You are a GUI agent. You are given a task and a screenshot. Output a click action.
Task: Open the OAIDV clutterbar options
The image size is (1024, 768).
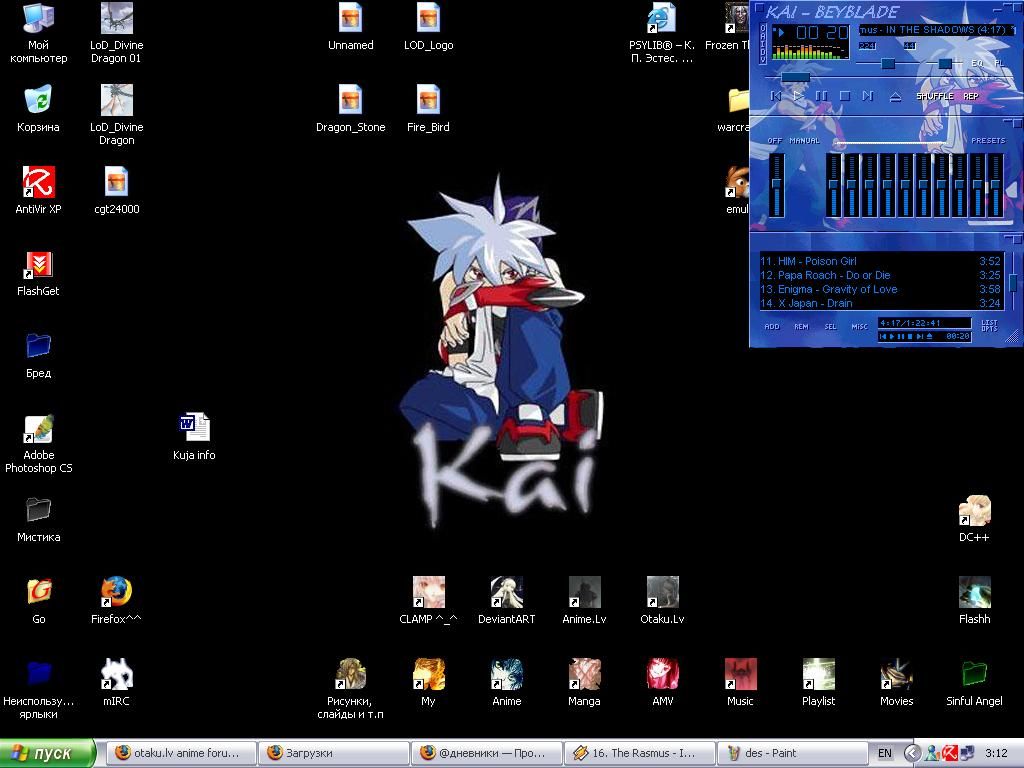coord(763,43)
